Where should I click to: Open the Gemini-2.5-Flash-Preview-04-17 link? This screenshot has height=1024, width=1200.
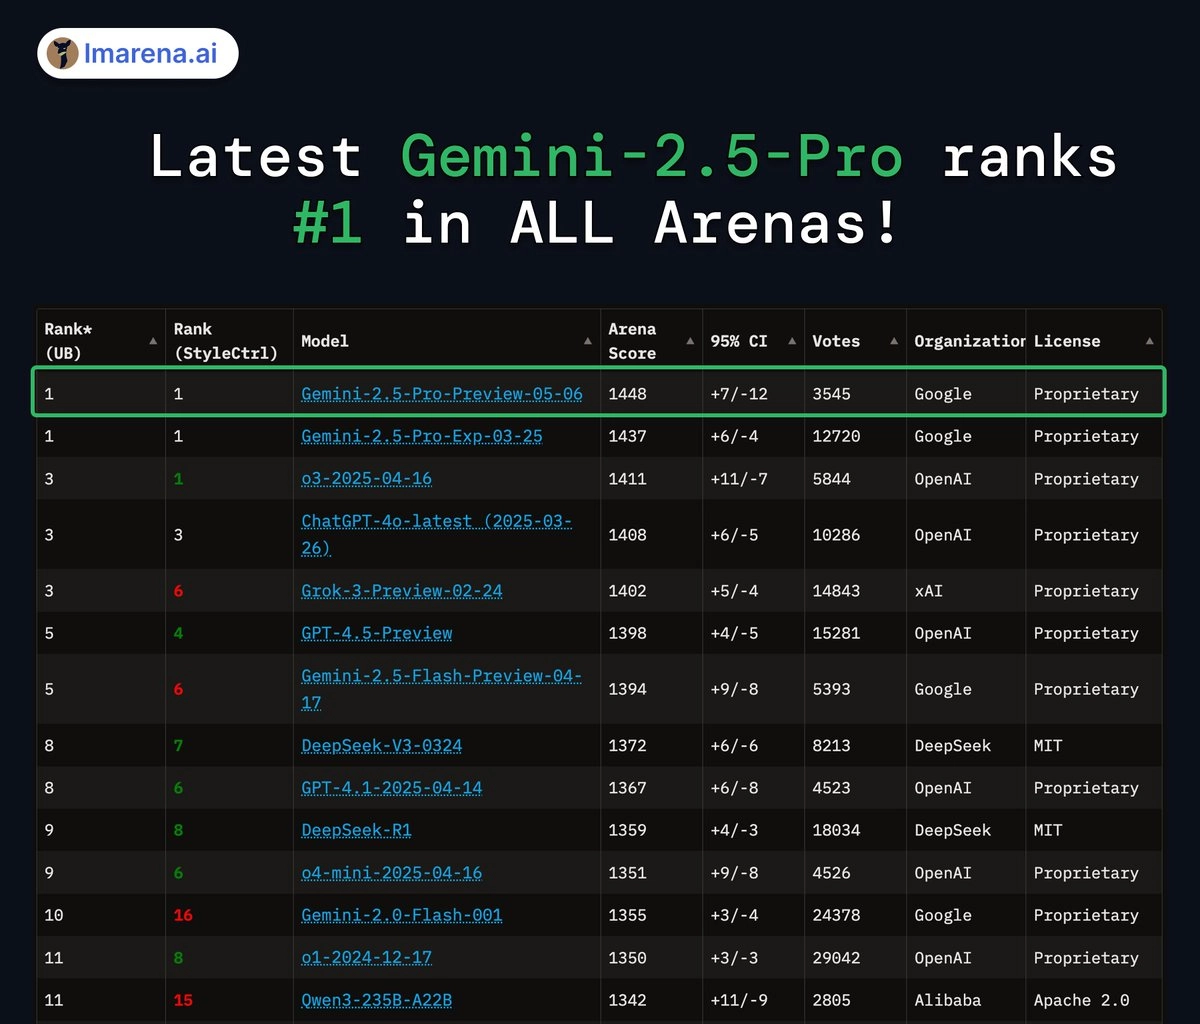(x=442, y=689)
